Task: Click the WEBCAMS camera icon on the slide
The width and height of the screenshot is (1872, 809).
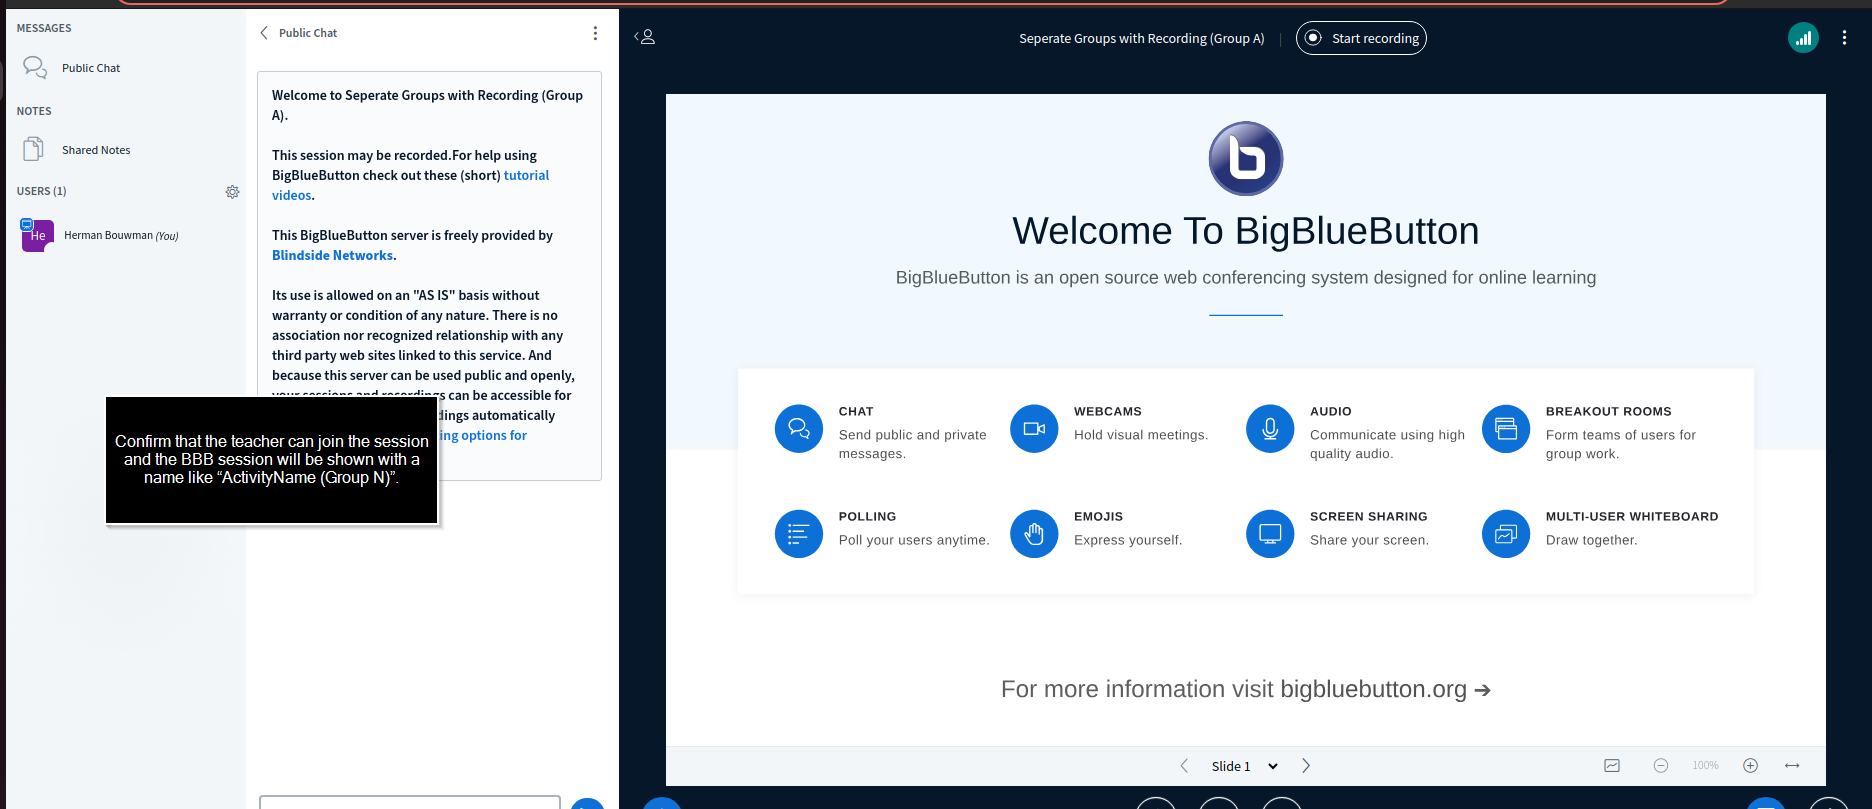Action: click(1034, 429)
